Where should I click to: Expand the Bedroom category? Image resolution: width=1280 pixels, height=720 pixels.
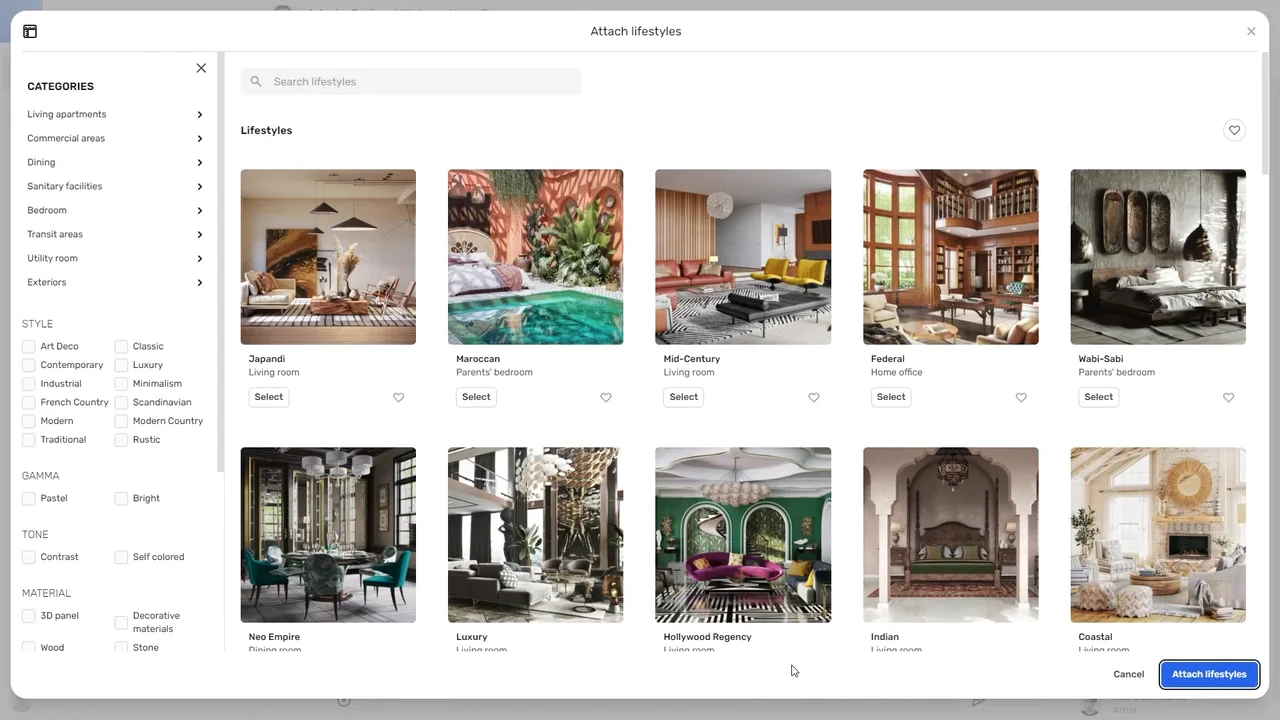pos(115,210)
